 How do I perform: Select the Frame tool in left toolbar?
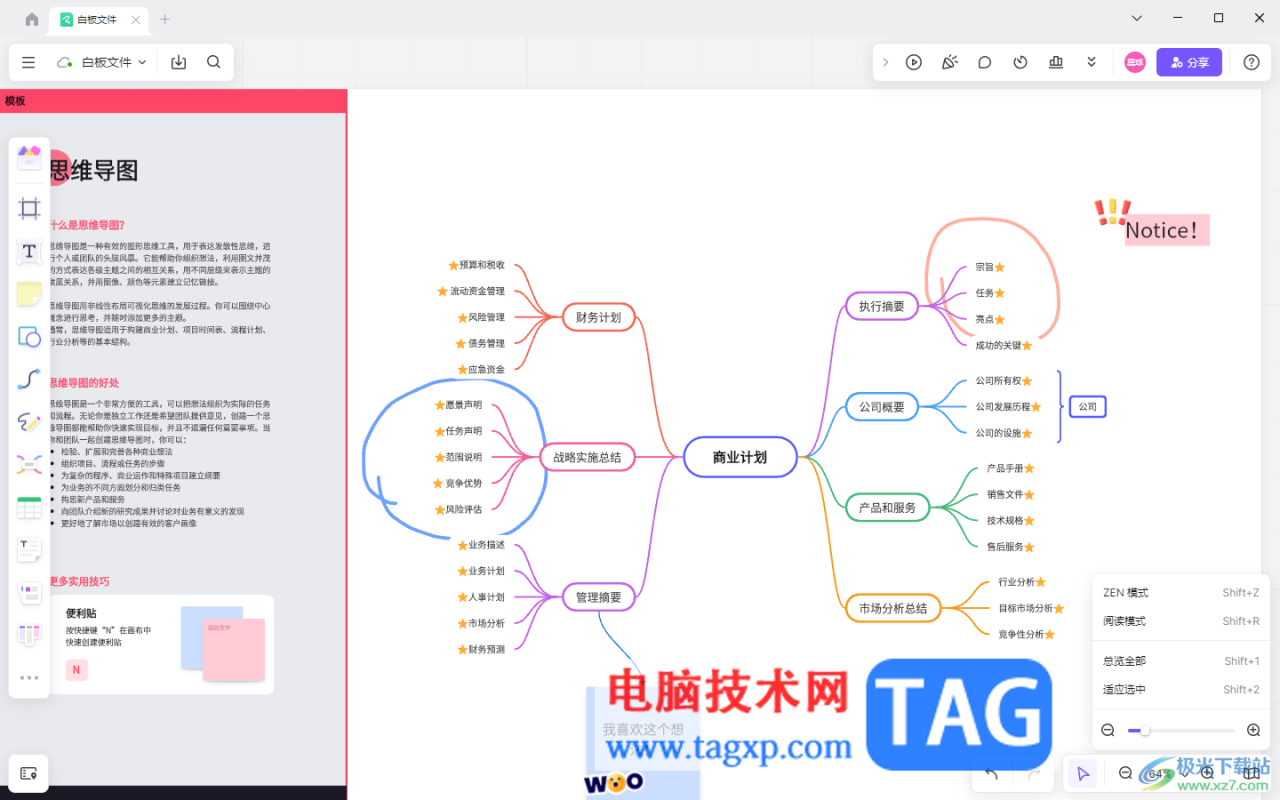tap(29, 208)
